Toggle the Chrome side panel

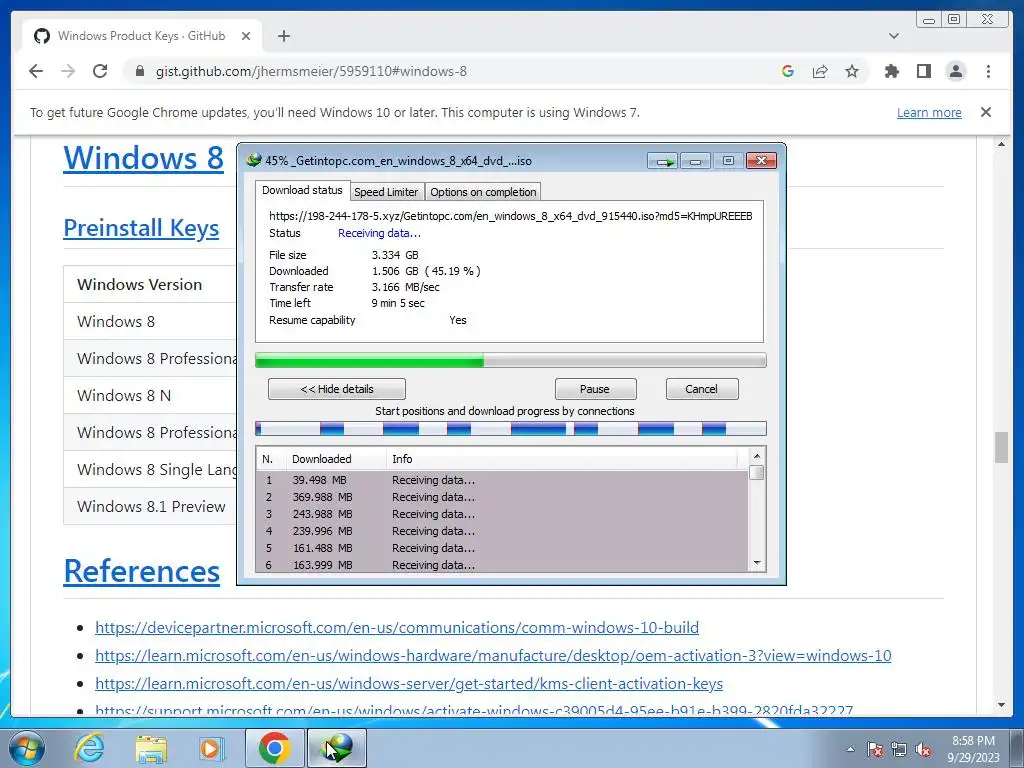[x=923, y=71]
